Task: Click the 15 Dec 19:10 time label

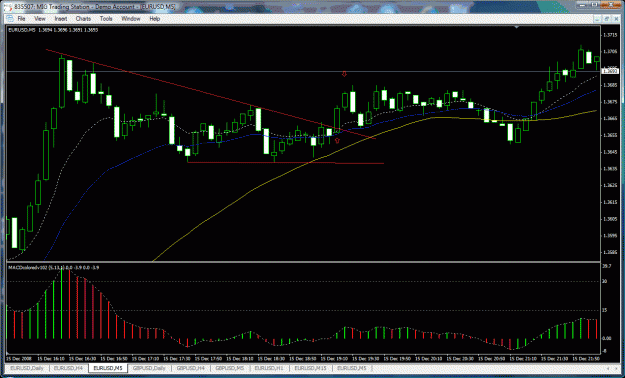Action: (x=335, y=360)
